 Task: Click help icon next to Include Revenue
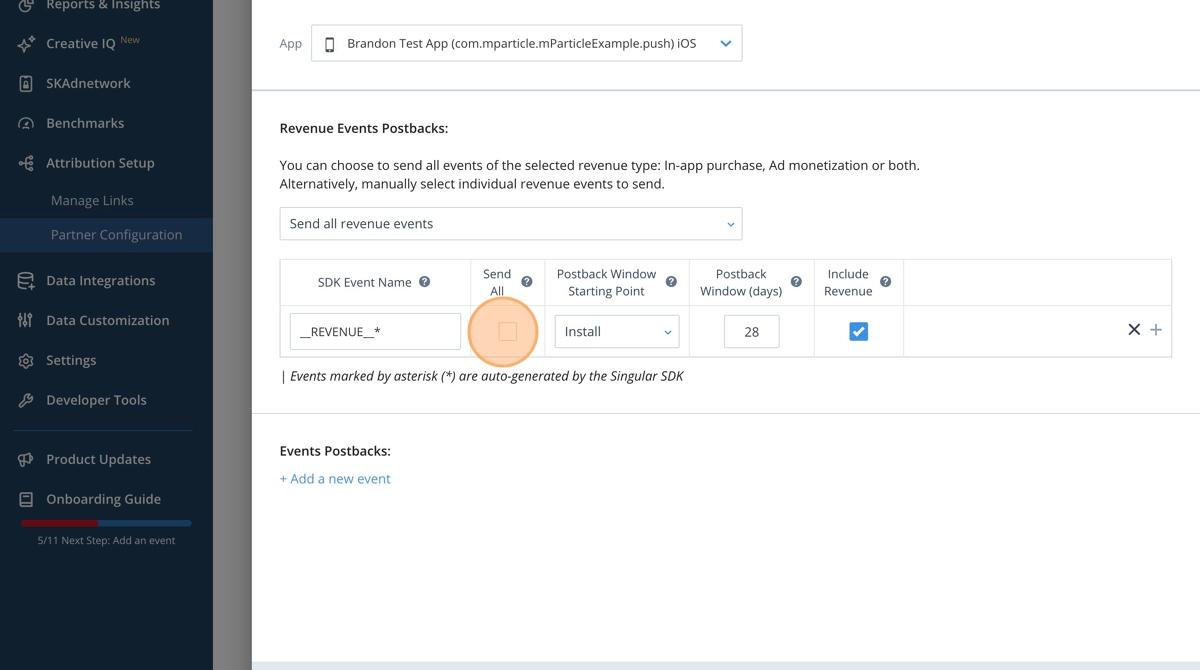[885, 282]
